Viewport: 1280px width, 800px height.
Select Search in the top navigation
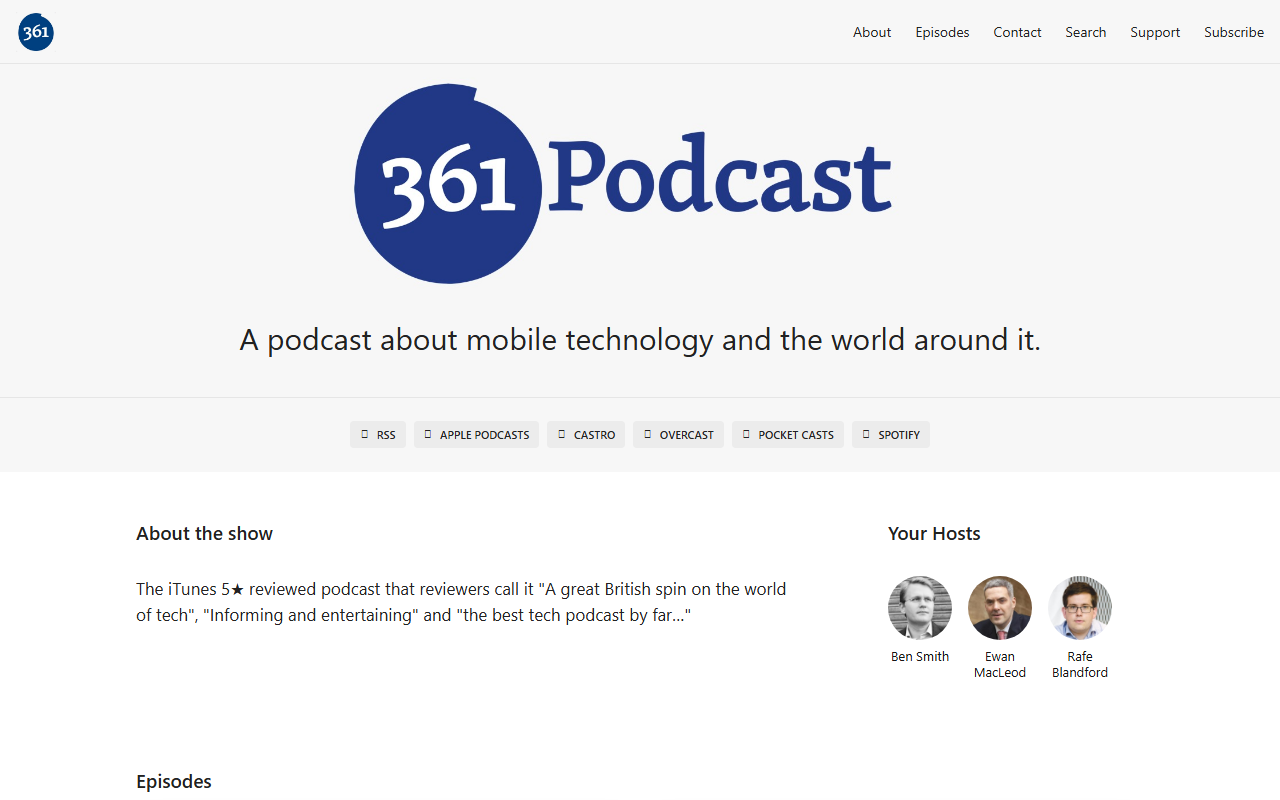tap(1085, 32)
